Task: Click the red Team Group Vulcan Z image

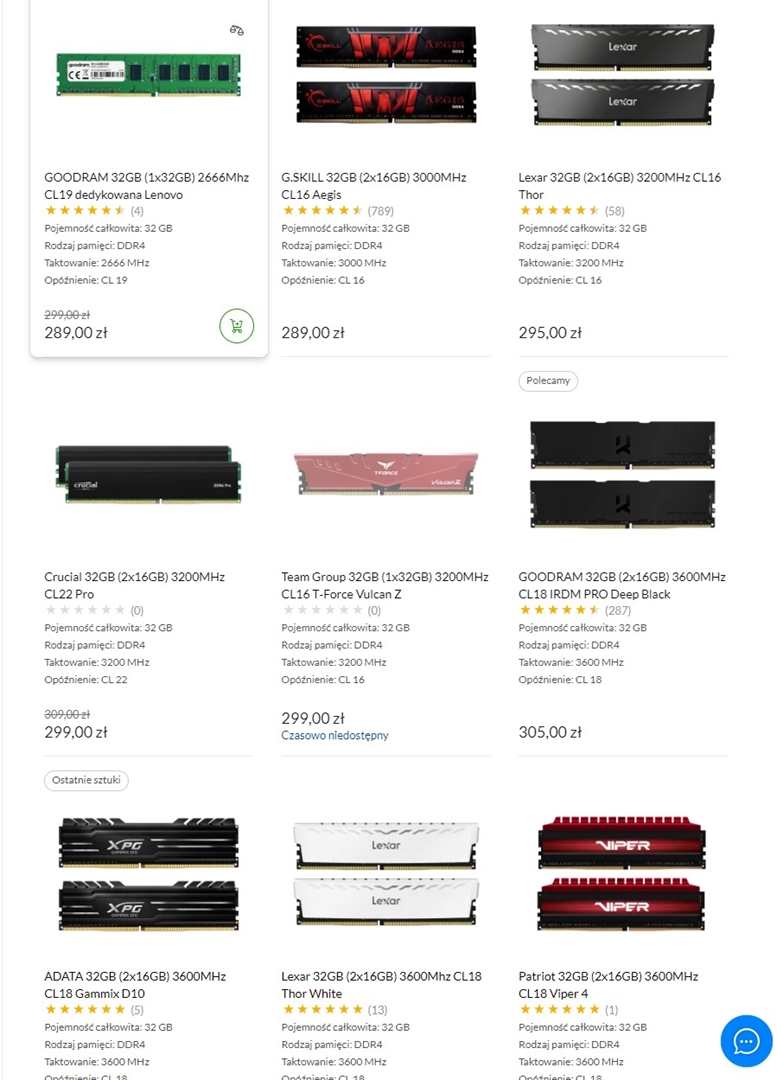Action: (386, 471)
